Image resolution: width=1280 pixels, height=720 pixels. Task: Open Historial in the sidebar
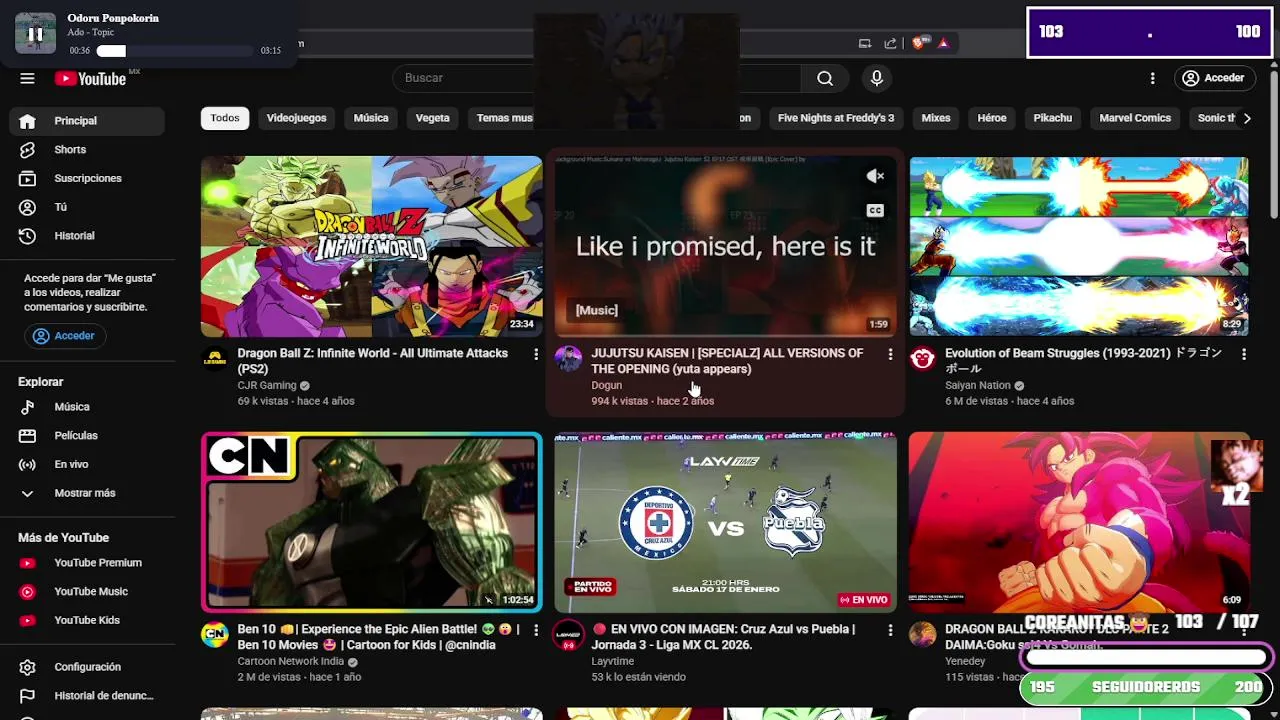pyautogui.click(x=87, y=236)
